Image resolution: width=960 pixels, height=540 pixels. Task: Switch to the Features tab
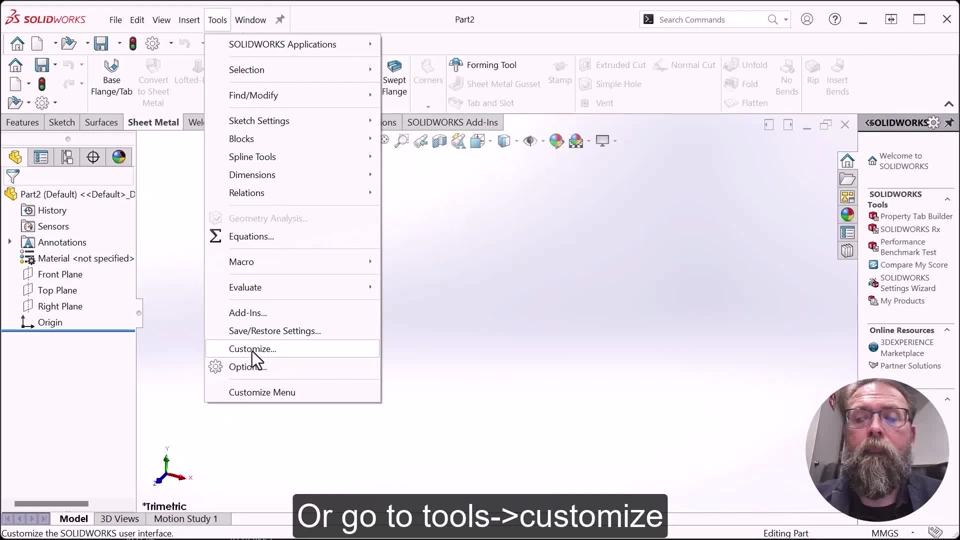22,122
